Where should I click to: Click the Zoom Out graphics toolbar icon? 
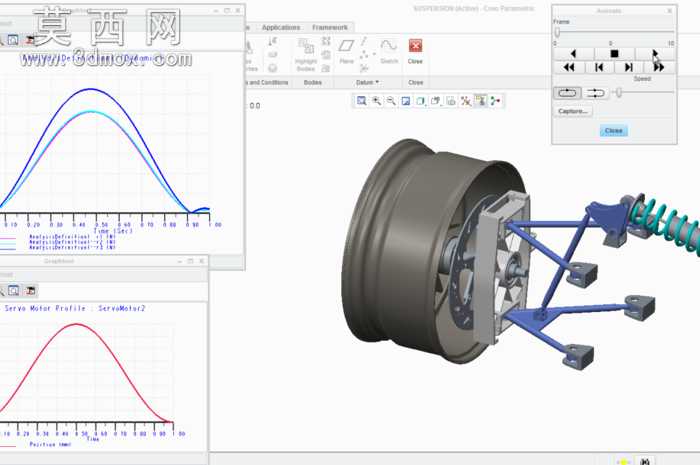coord(391,101)
